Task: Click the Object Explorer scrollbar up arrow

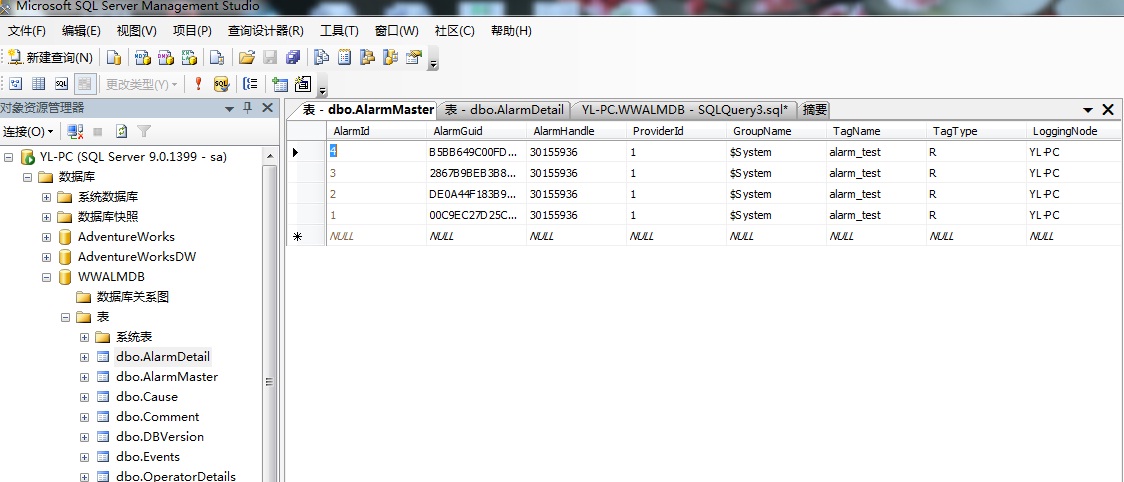Action: coord(270,156)
